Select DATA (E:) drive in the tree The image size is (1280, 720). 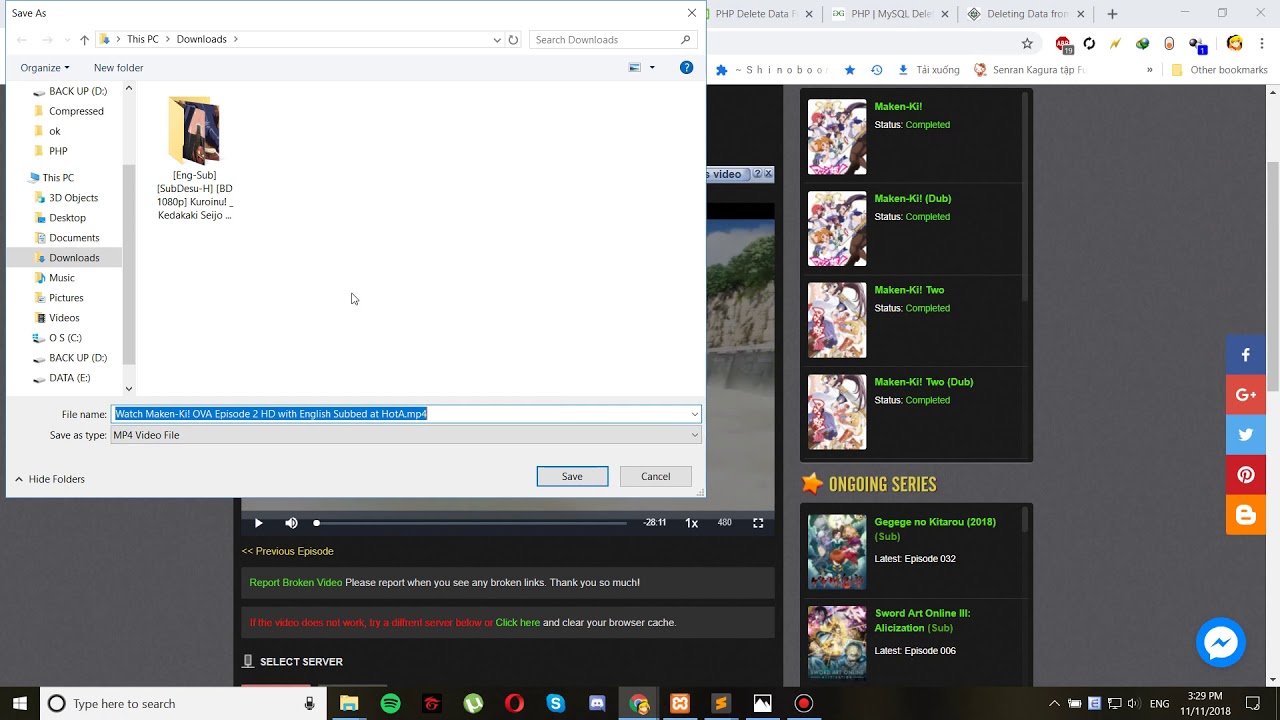pos(69,378)
